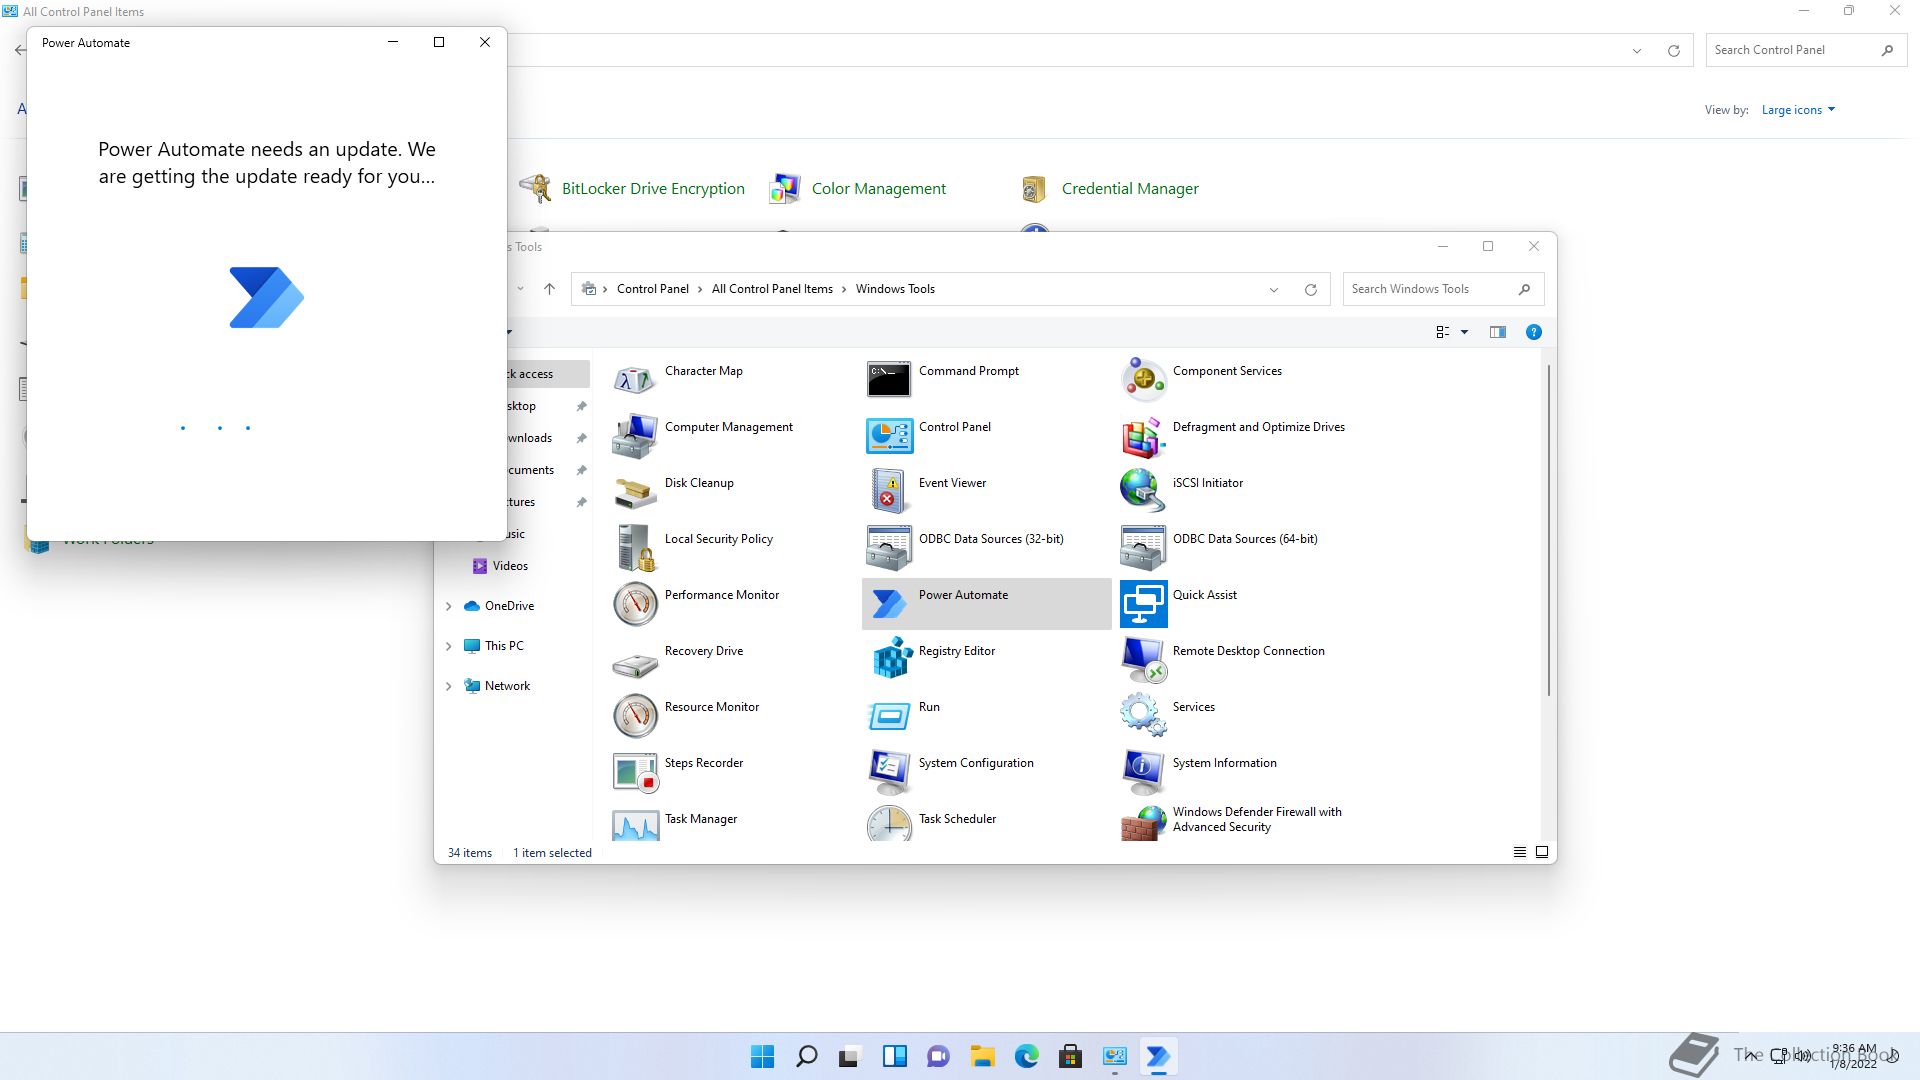Image resolution: width=1920 pixels, height=1080 pixels.
Task: Switch to details view in status bar
Action: click(1519, 852)
